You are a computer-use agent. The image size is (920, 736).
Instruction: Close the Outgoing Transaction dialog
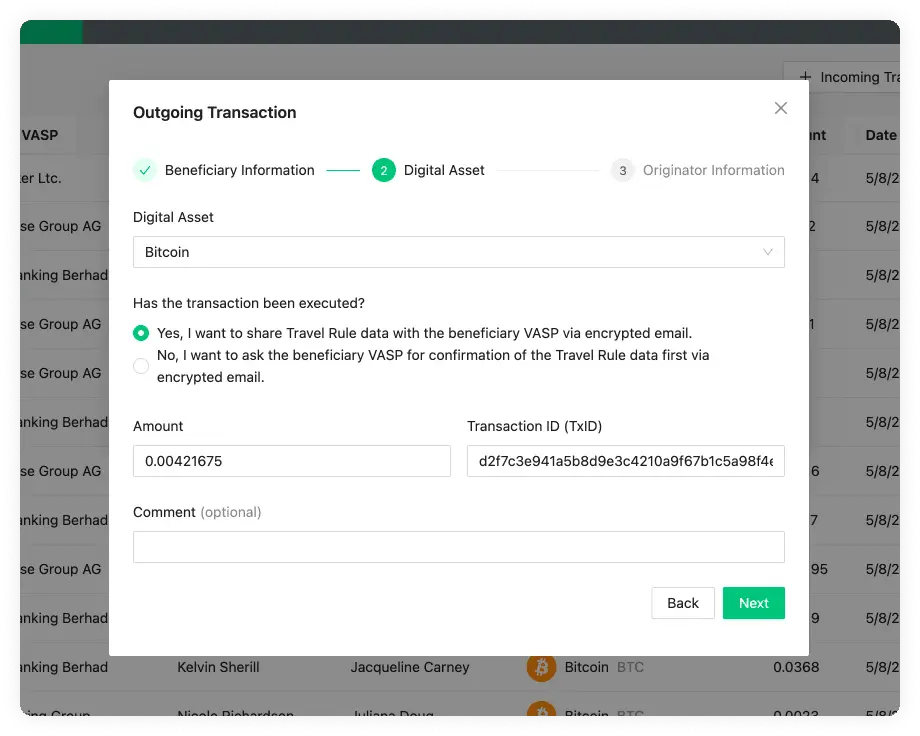tap(781, 108)
